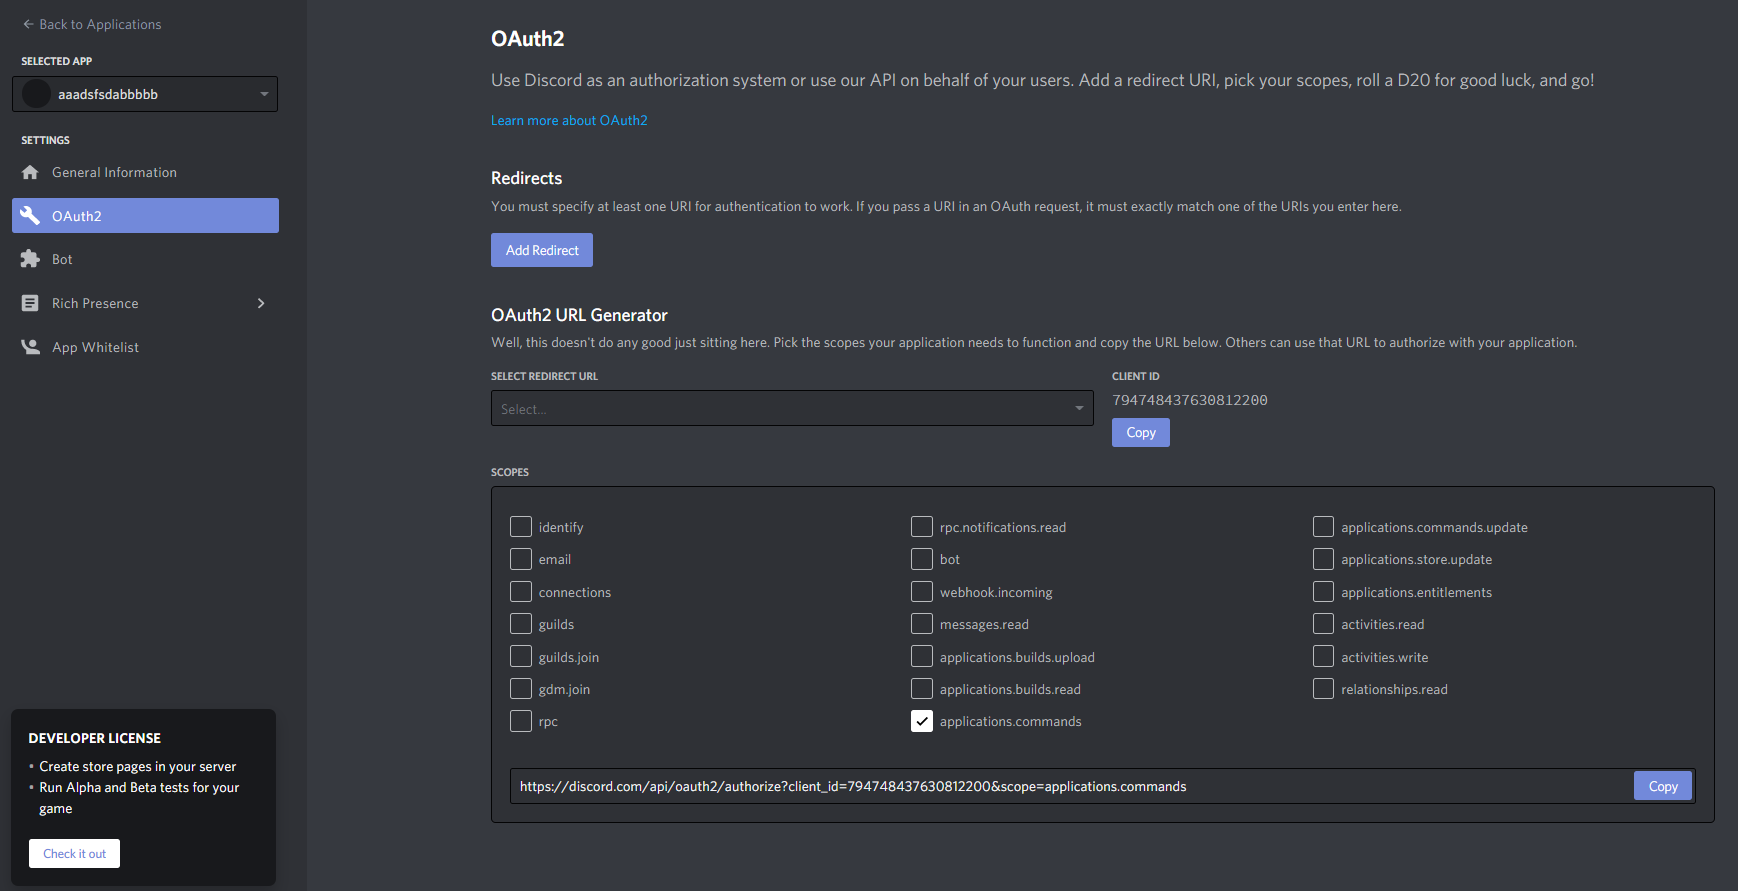Click the OAuth2 wrench icon

point(30,215)
